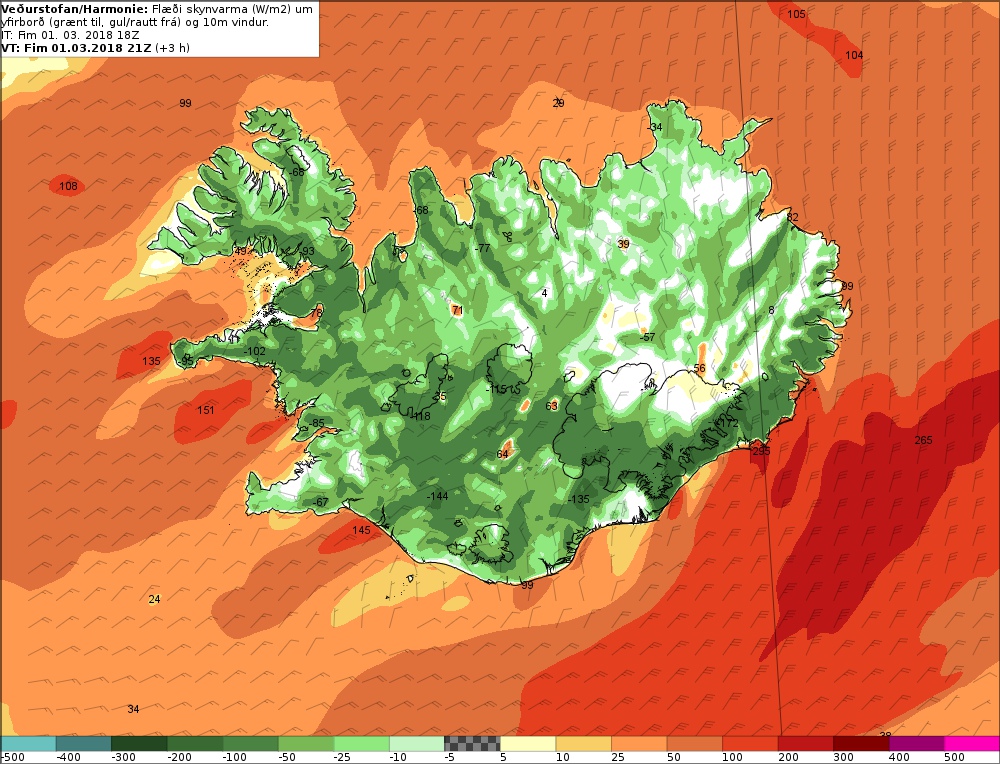Viewport: 1000px width, 764px height.
Task: Click the 265 flux value in the southeast sea
Action: (x=923, y=440)
